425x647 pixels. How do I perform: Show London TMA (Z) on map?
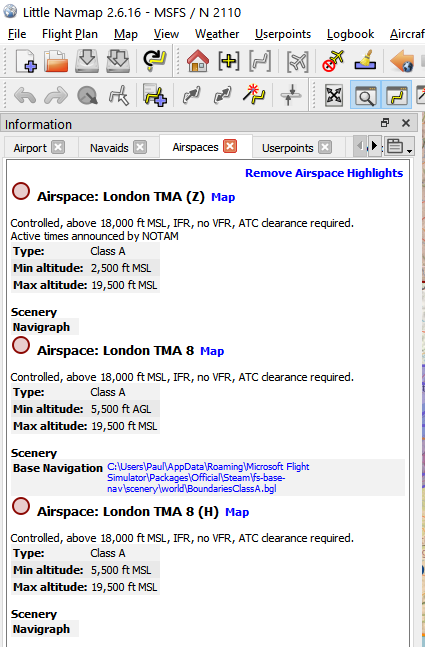223,197
